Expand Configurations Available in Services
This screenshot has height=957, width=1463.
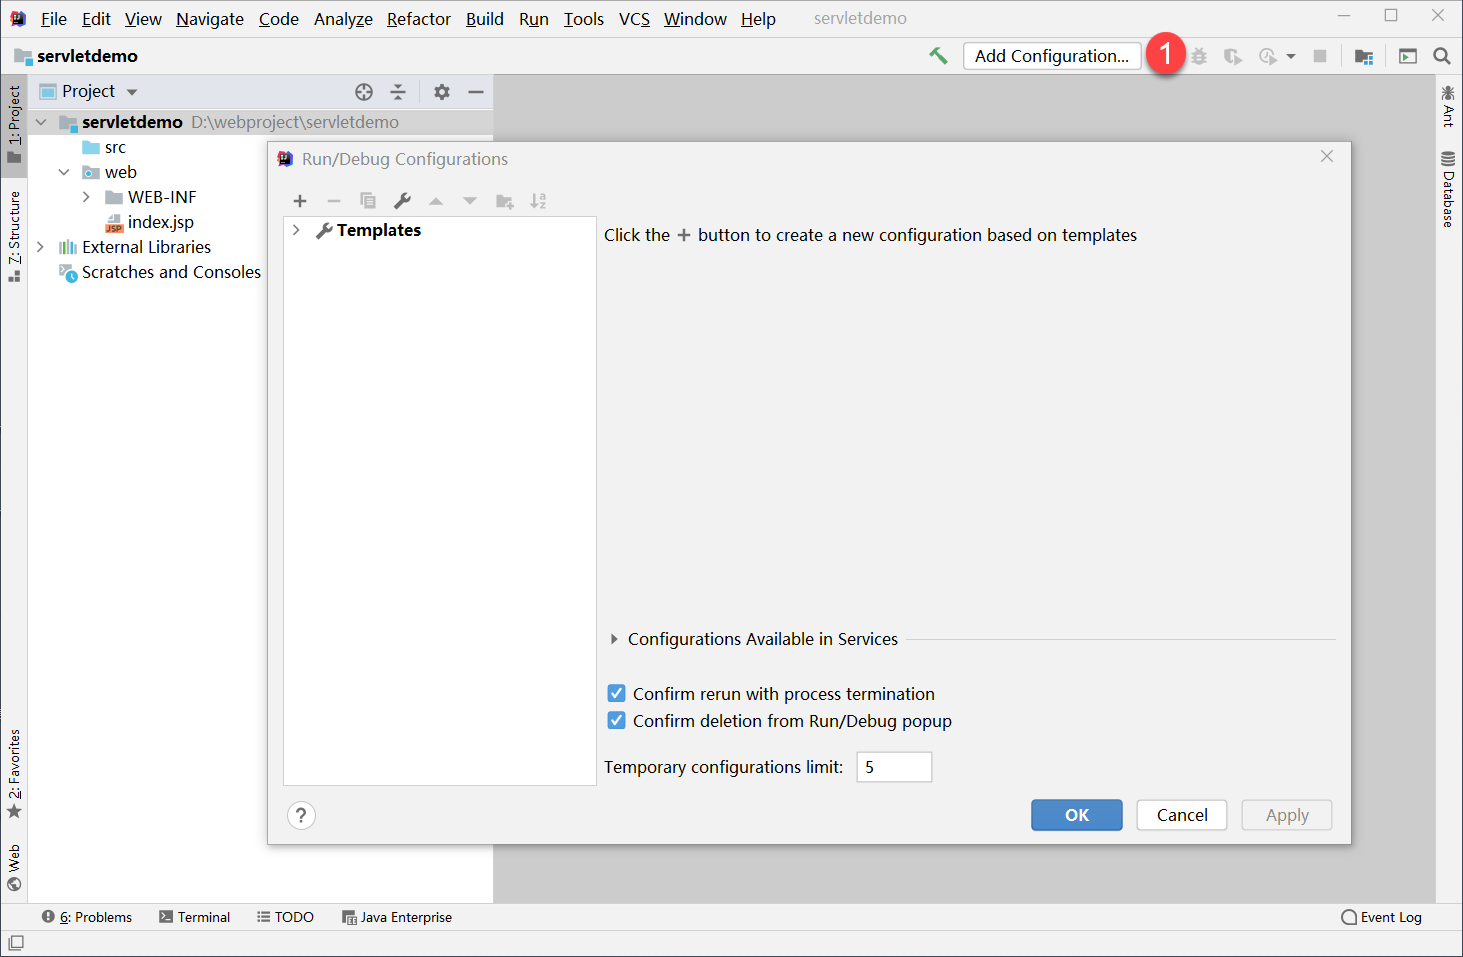click(x=614, y=639)
